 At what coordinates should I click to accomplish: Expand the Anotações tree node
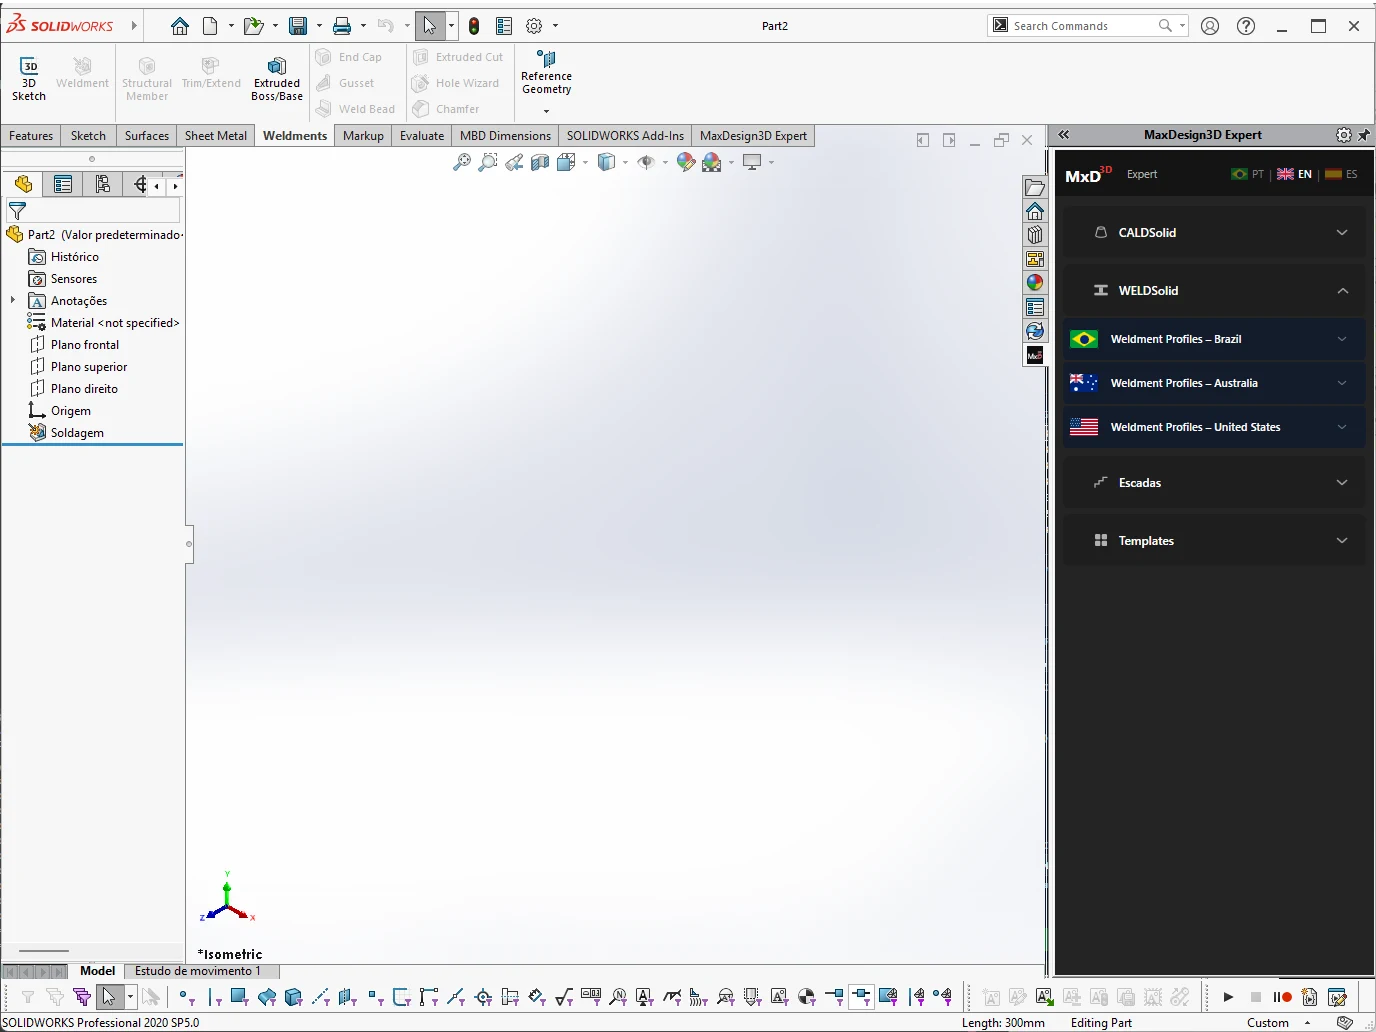coord(12,300)
